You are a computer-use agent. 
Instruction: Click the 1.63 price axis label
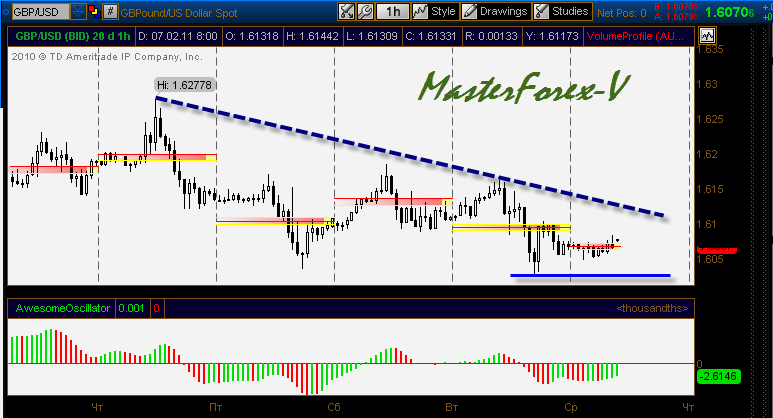(x=707, y=84)
